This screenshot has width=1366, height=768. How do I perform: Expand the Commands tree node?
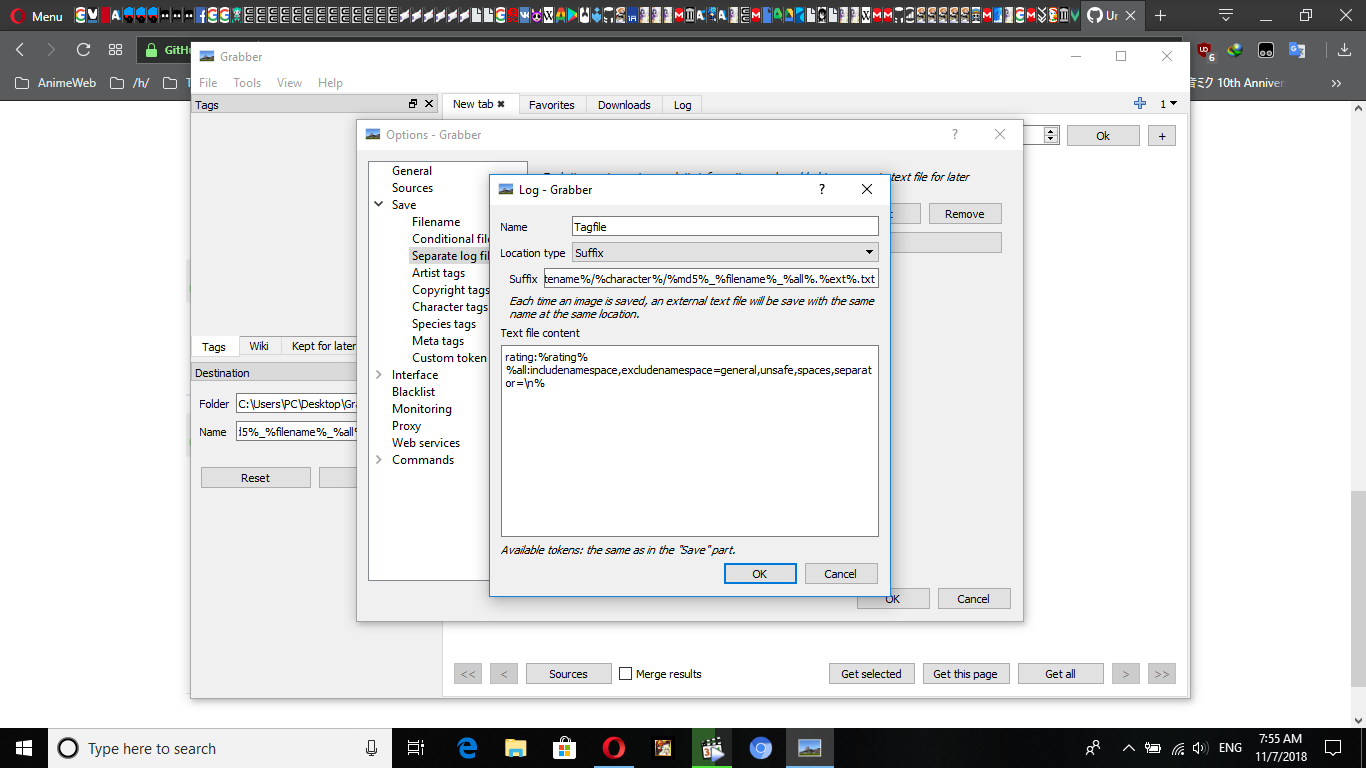(379, 460)
